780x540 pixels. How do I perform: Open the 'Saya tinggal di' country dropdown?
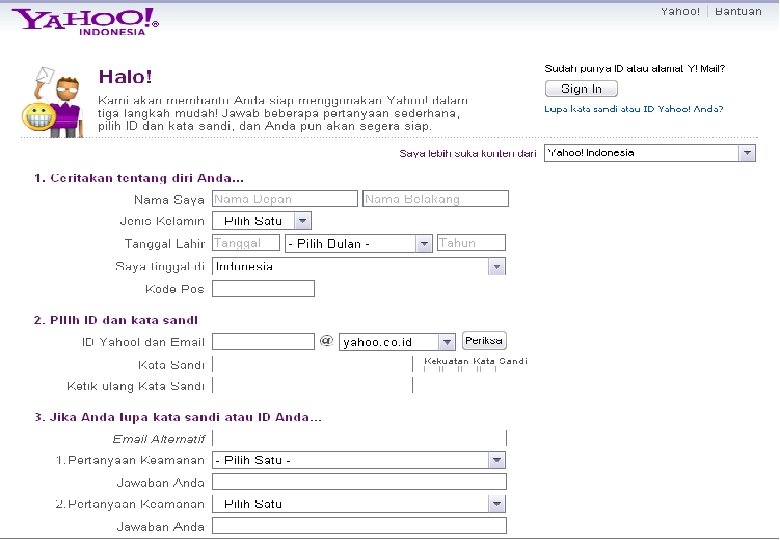pos(359,267)
